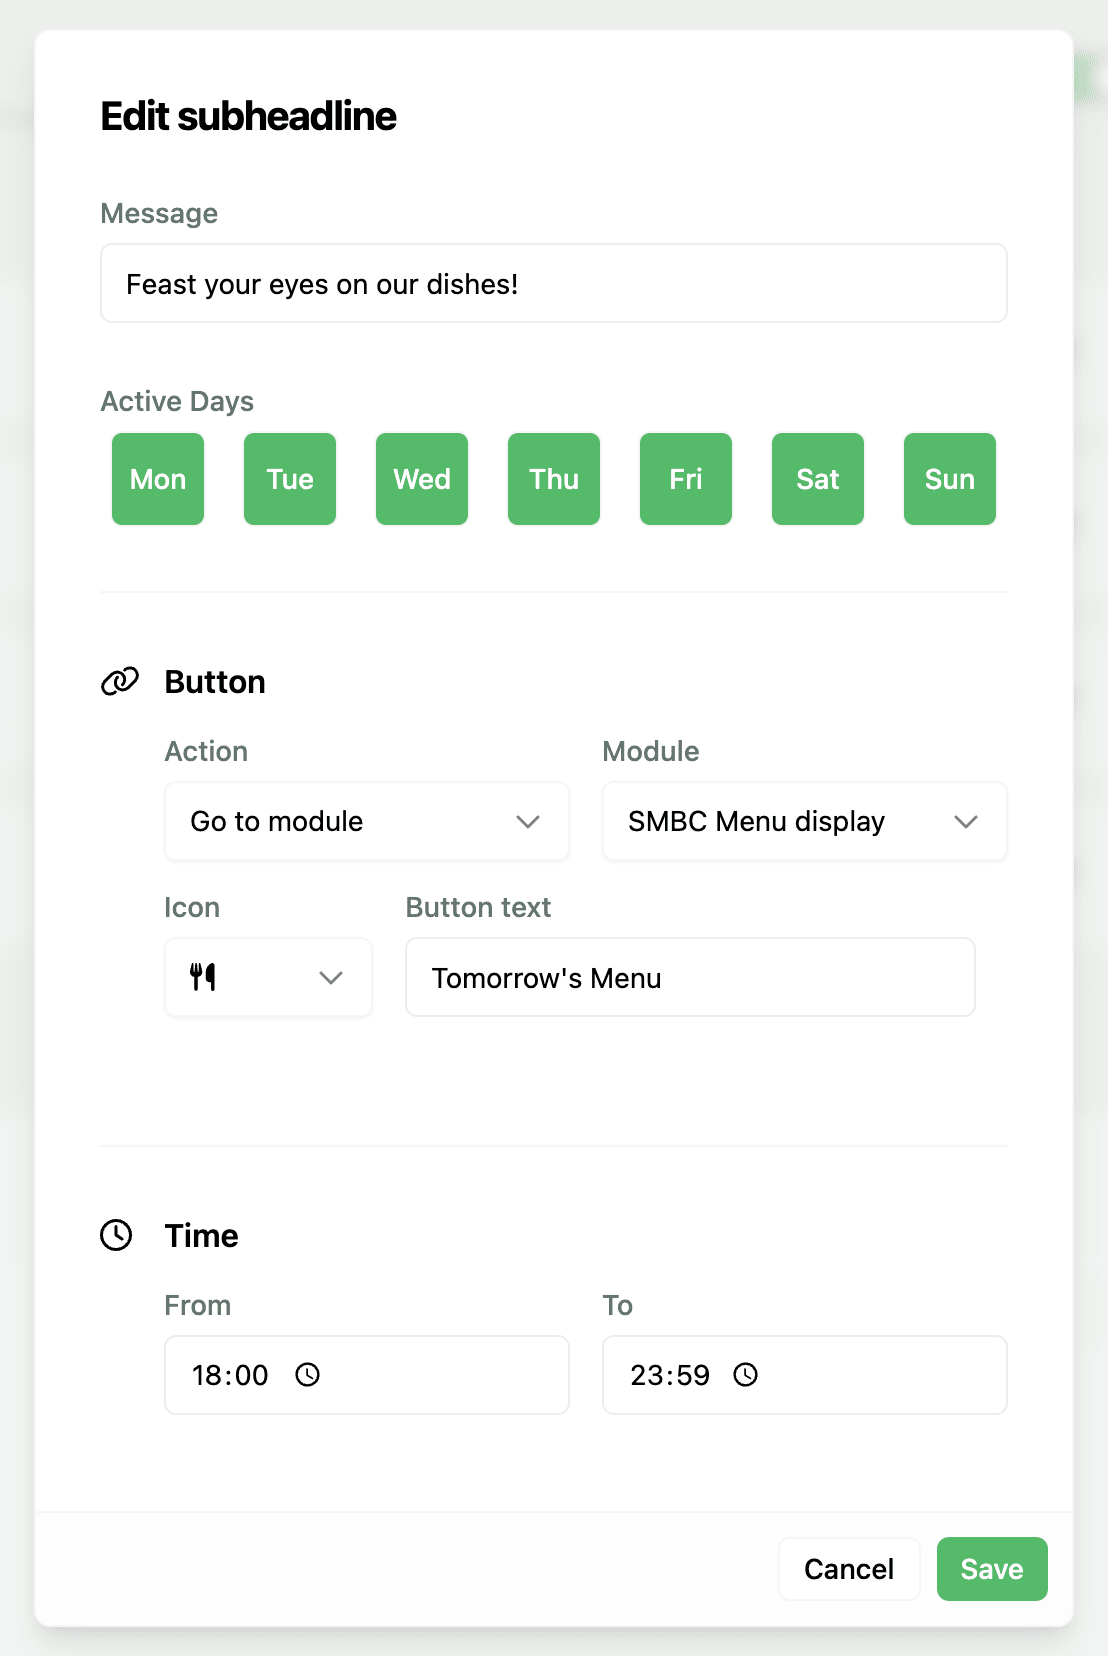Toggle Mon active day
This screenshot has height=1656, width=1108.
[x=158, y=479]
